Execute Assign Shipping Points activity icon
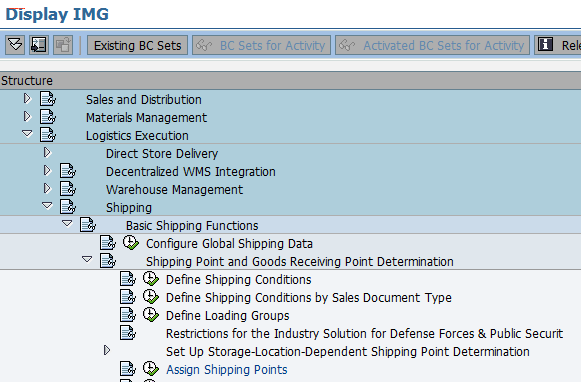 coord(151,369)
